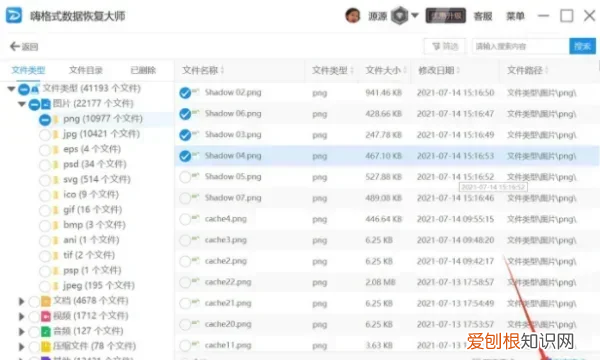
Task: Click the hexagon membership badge icon
Action: click(x=399, y=16)
